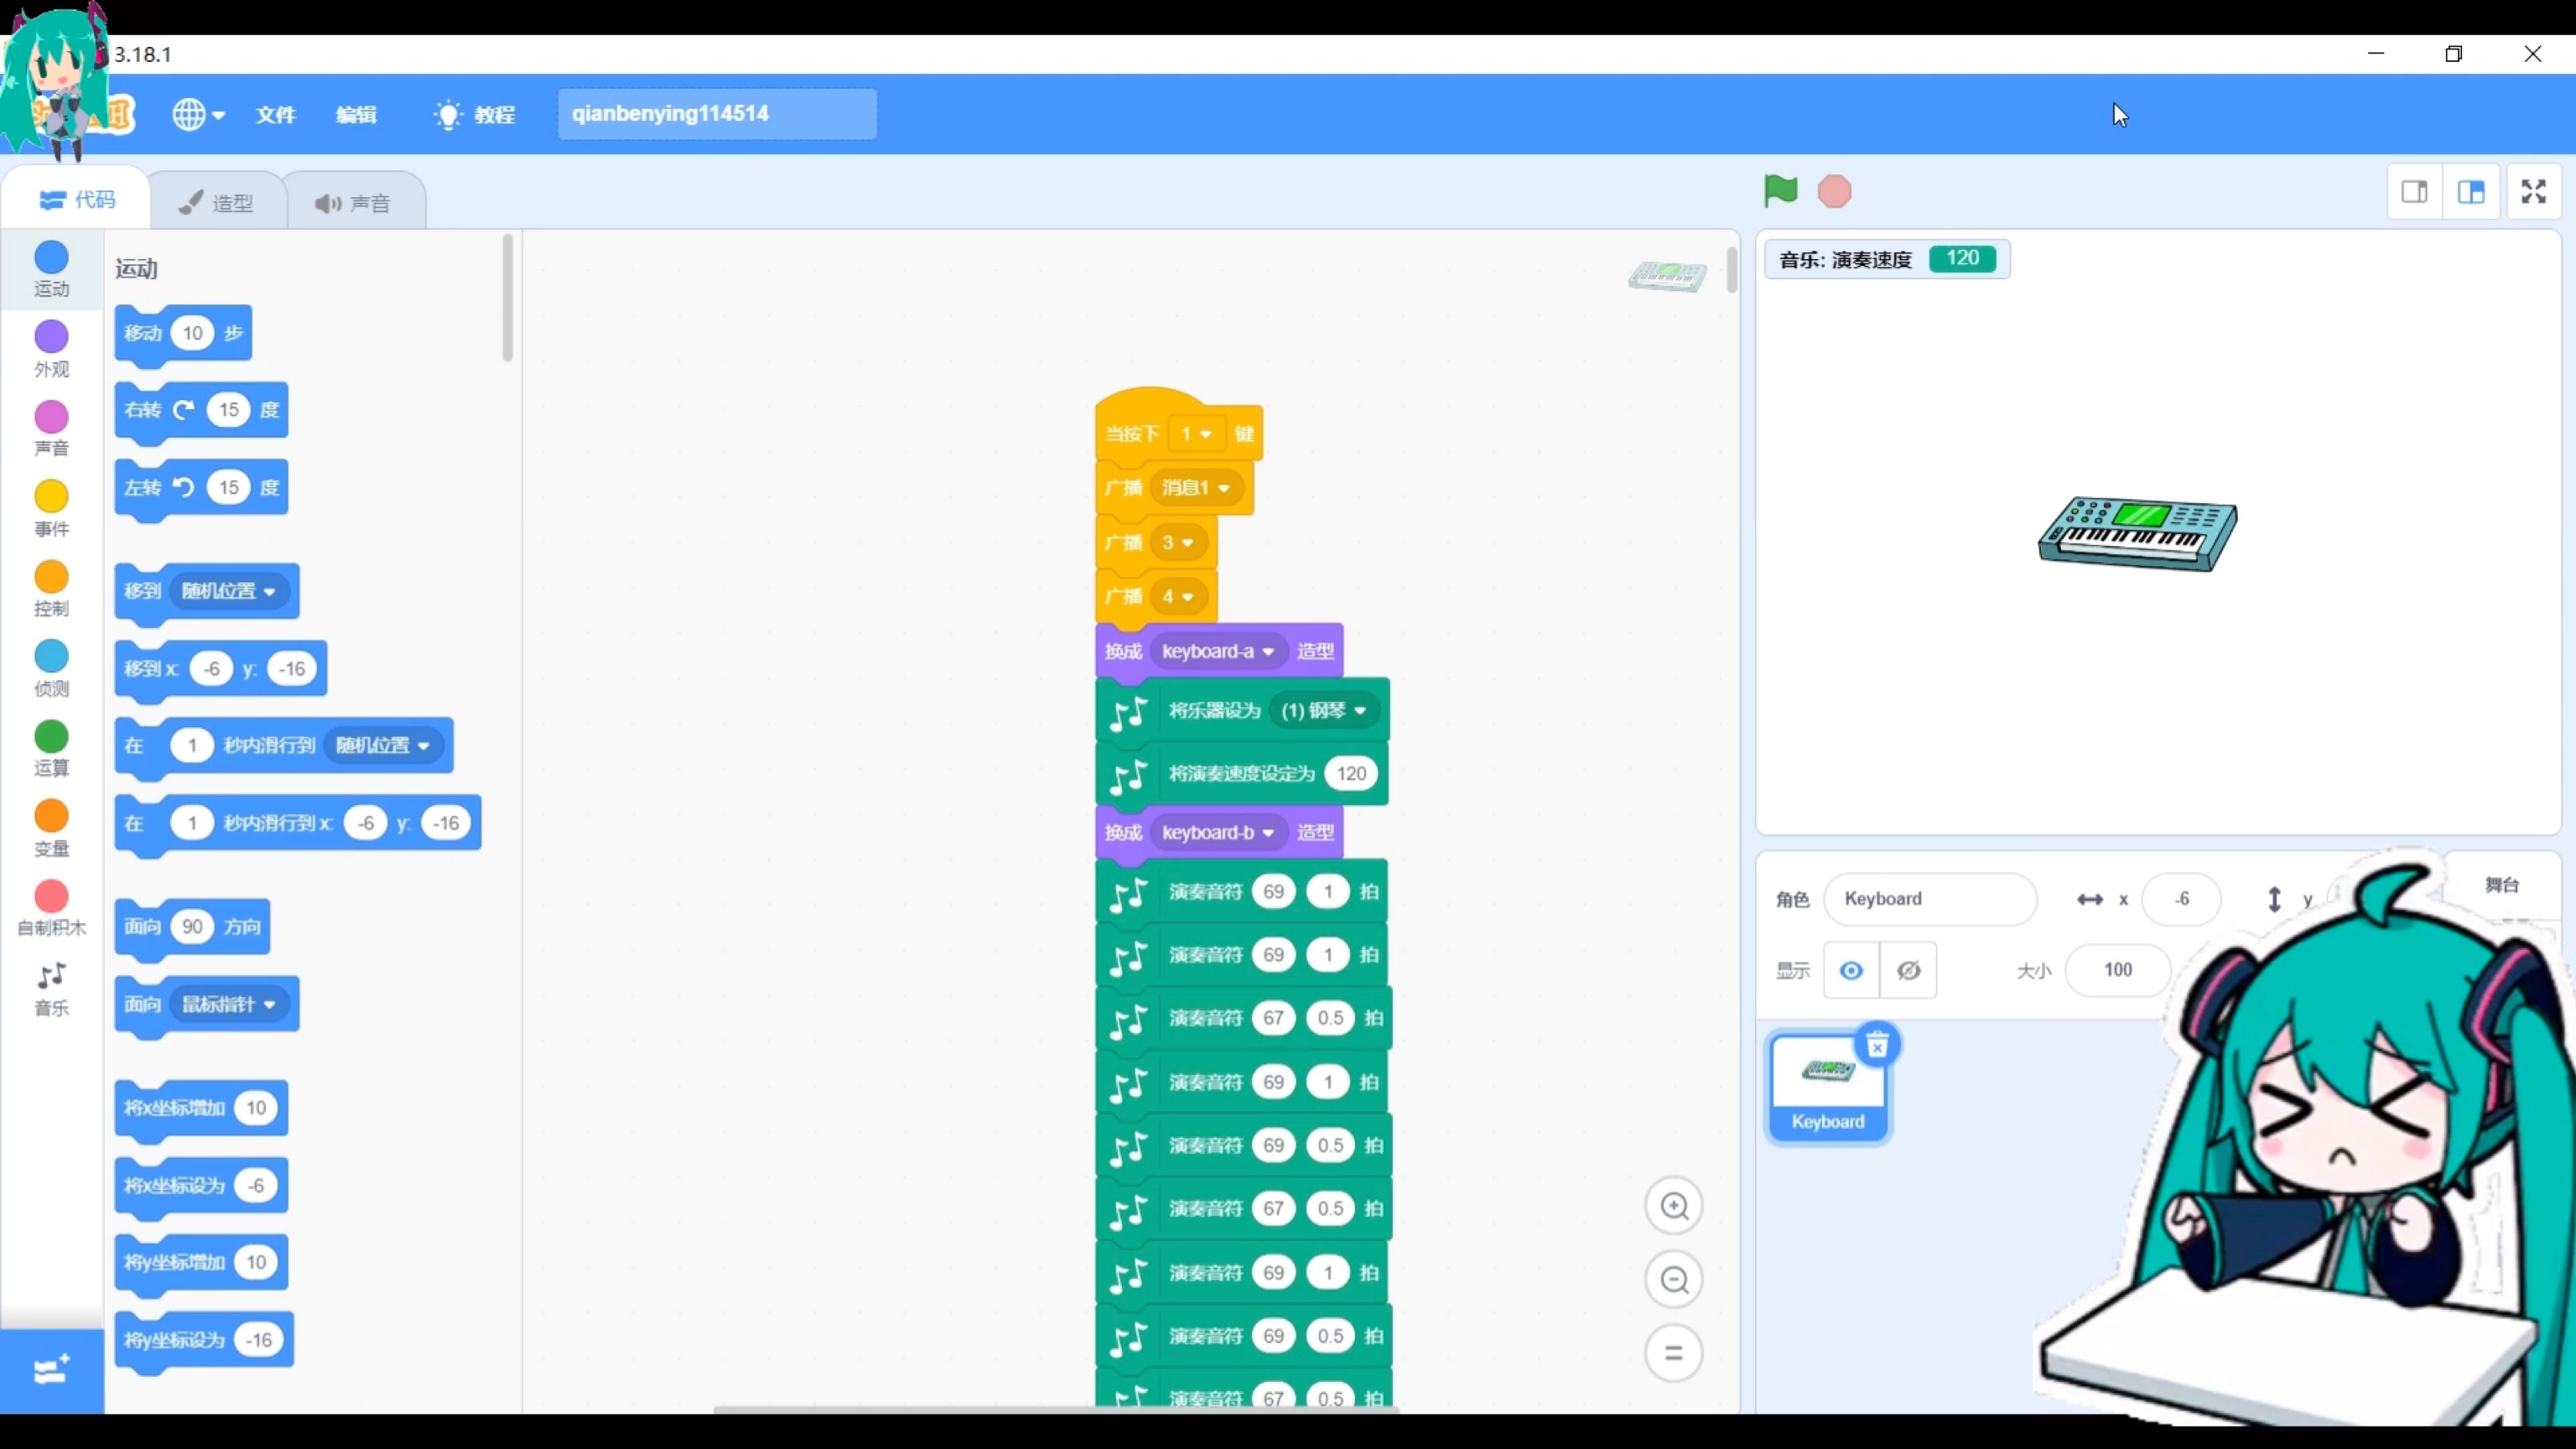Switch to small stage layout
The width and height of the screenshot is (2576, 1449).
pyautogui.click(x=2415, y=191)
